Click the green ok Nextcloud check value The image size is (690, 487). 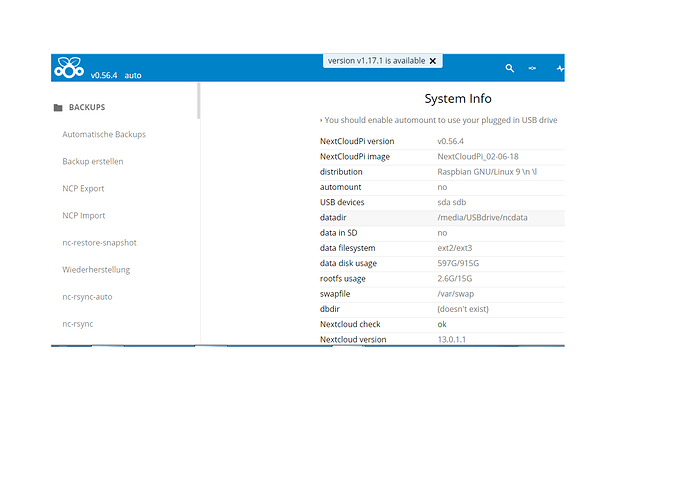coord(442,324)
